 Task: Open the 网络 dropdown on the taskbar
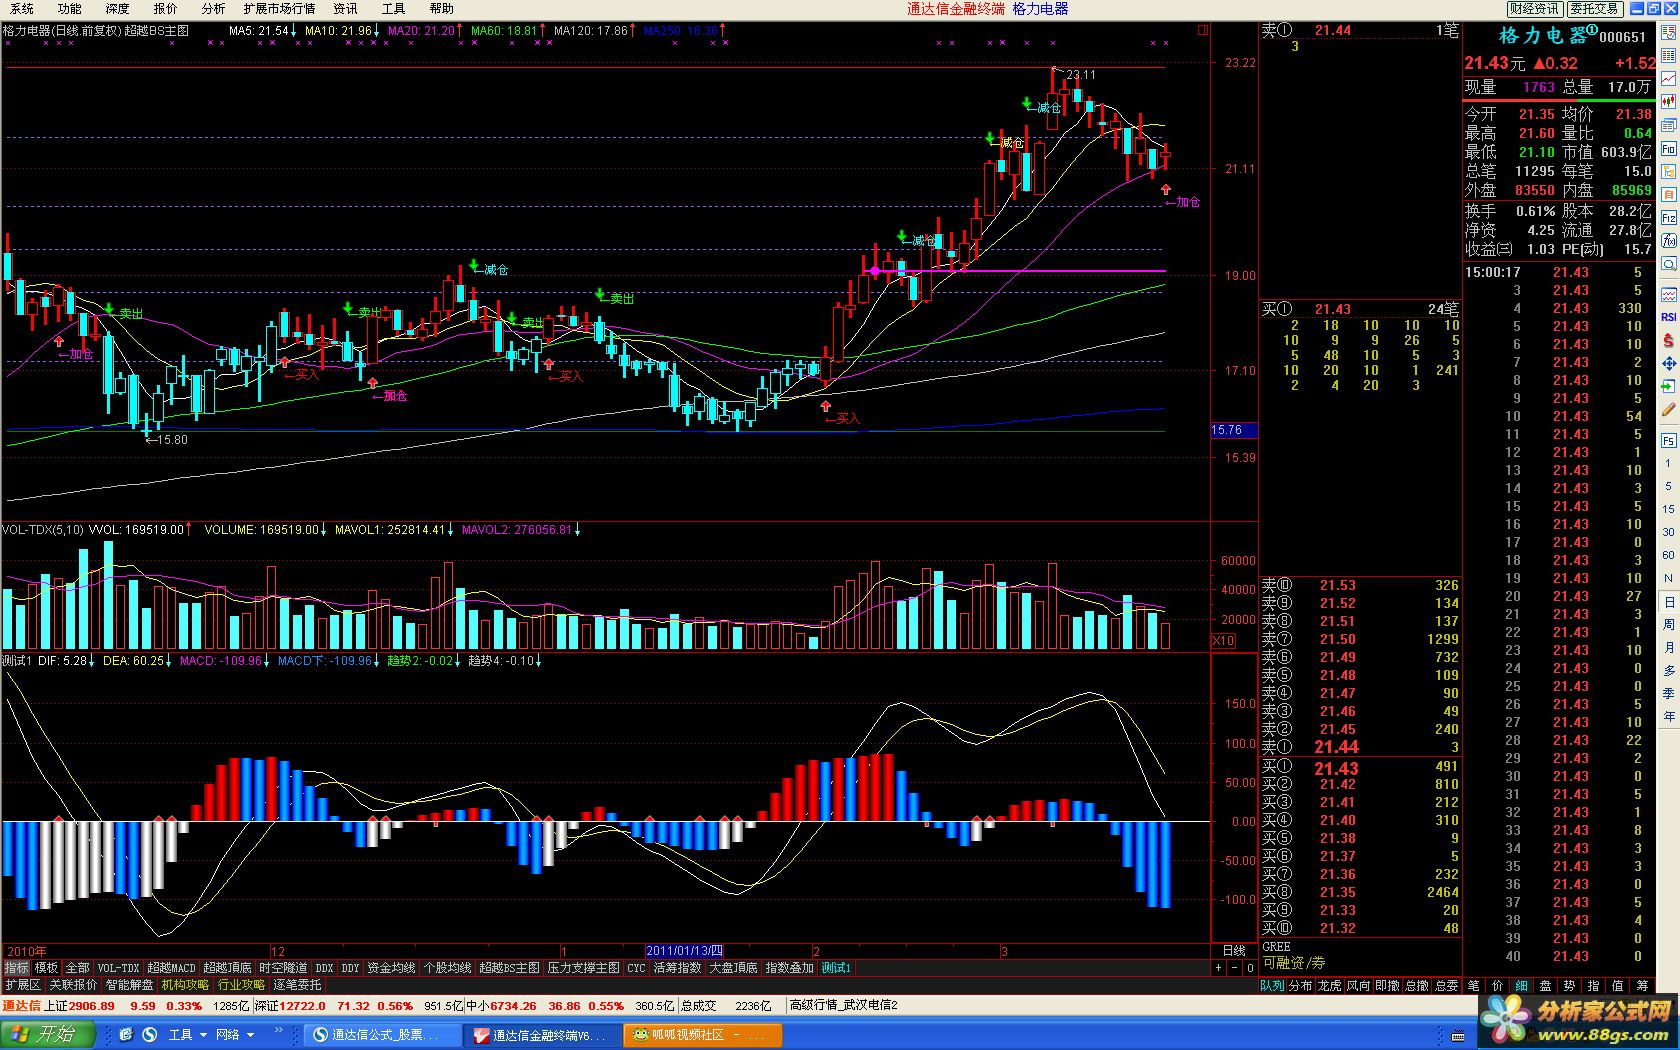[234, 1034]
